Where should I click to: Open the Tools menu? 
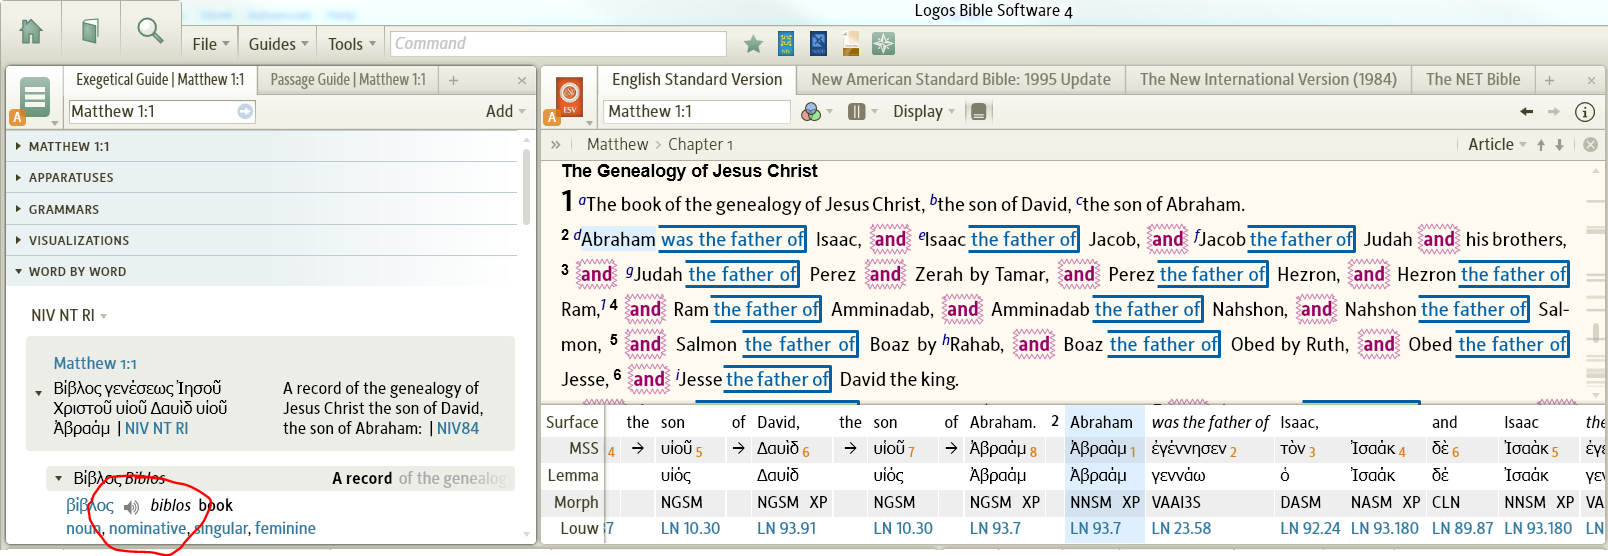[x=351, y=44]
